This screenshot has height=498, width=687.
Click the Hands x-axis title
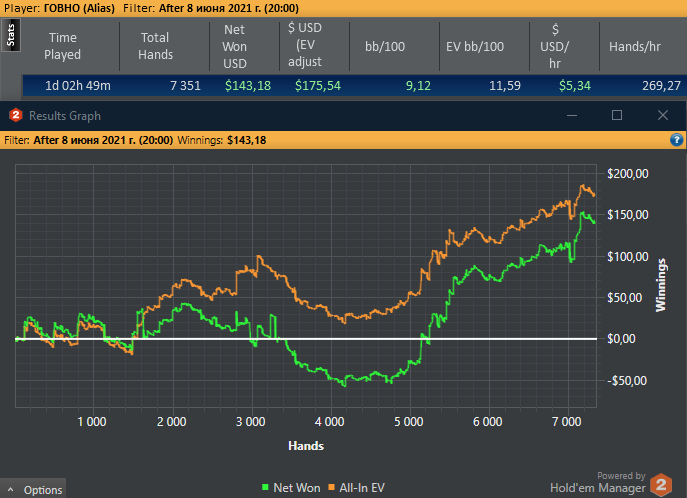click(x=306, y=446)
